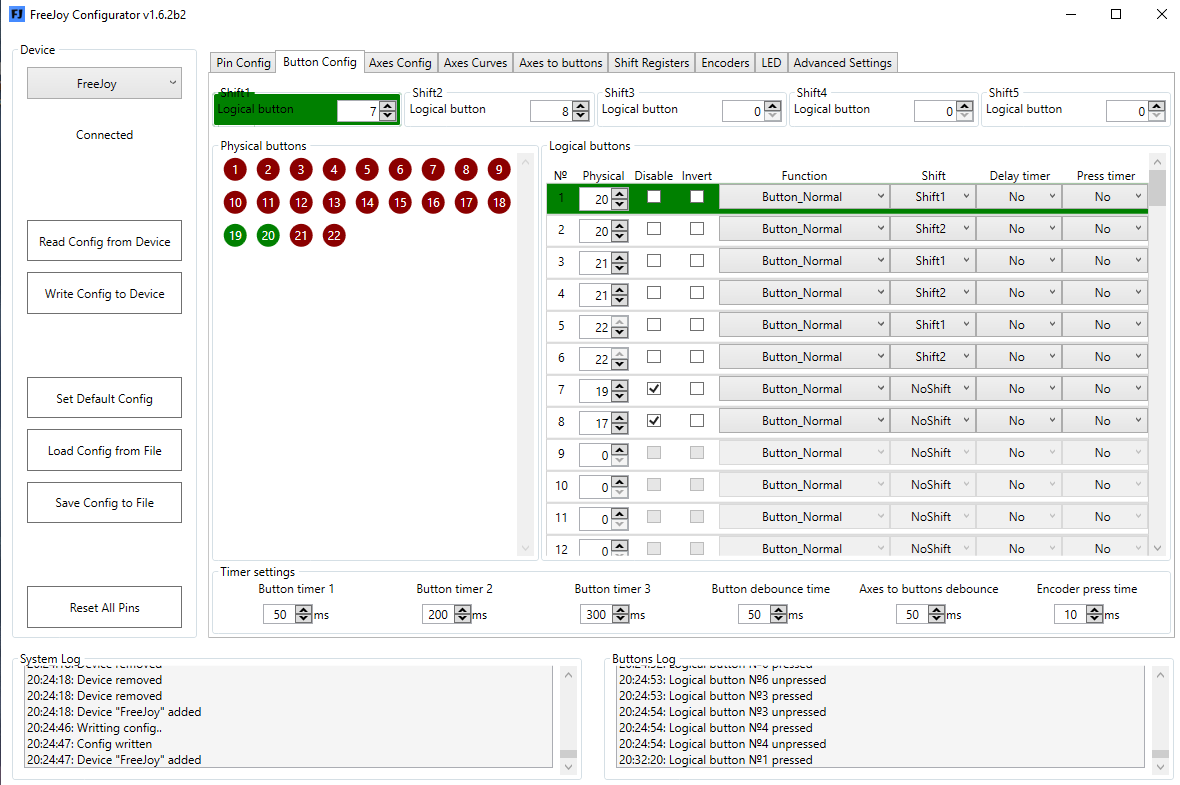
Task: Uncheck Disable for logical button 8
Action: click(x=654, y=421)
